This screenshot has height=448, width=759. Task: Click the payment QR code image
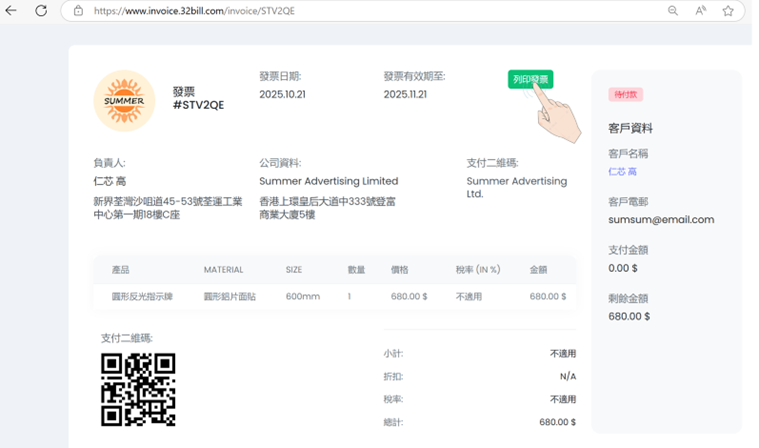pos(138,390)
